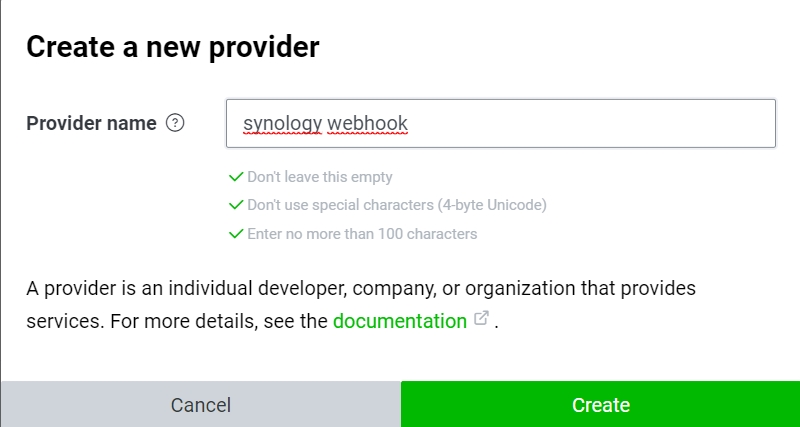Click the "Provider name" label
The image size is (800, 427).
[x=91, y=123]
